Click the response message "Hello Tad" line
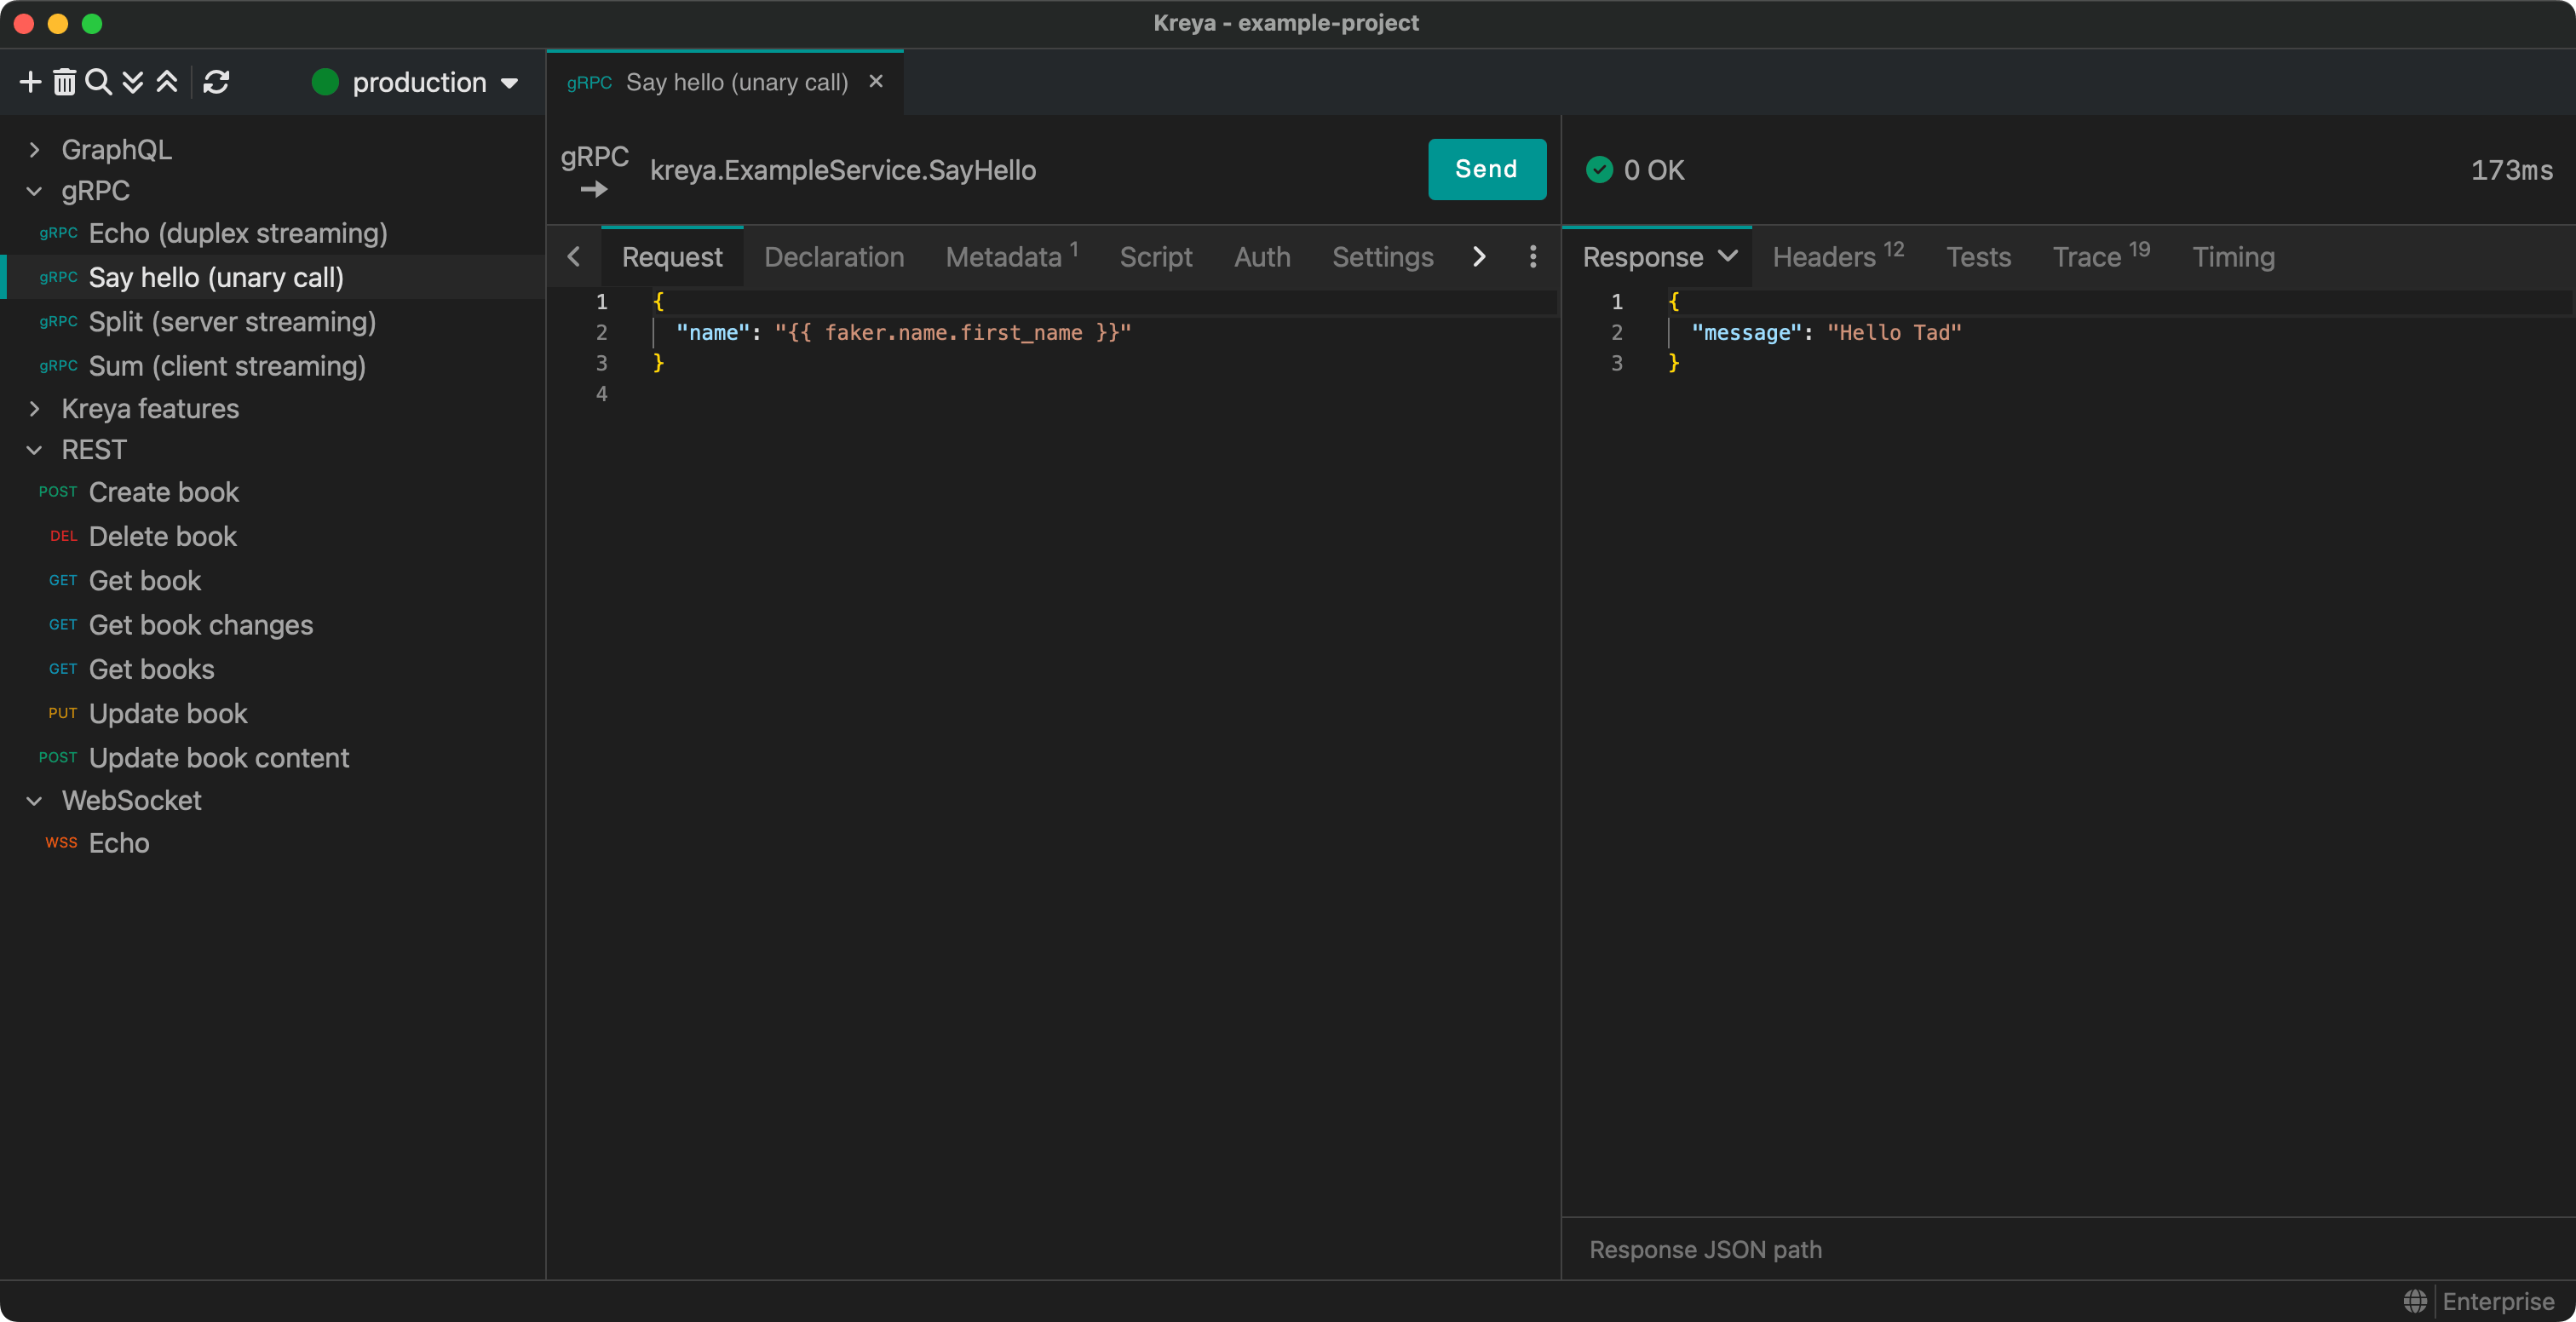The width and height of the screenshot is (2576, 1322). (x=1826, y=332)
